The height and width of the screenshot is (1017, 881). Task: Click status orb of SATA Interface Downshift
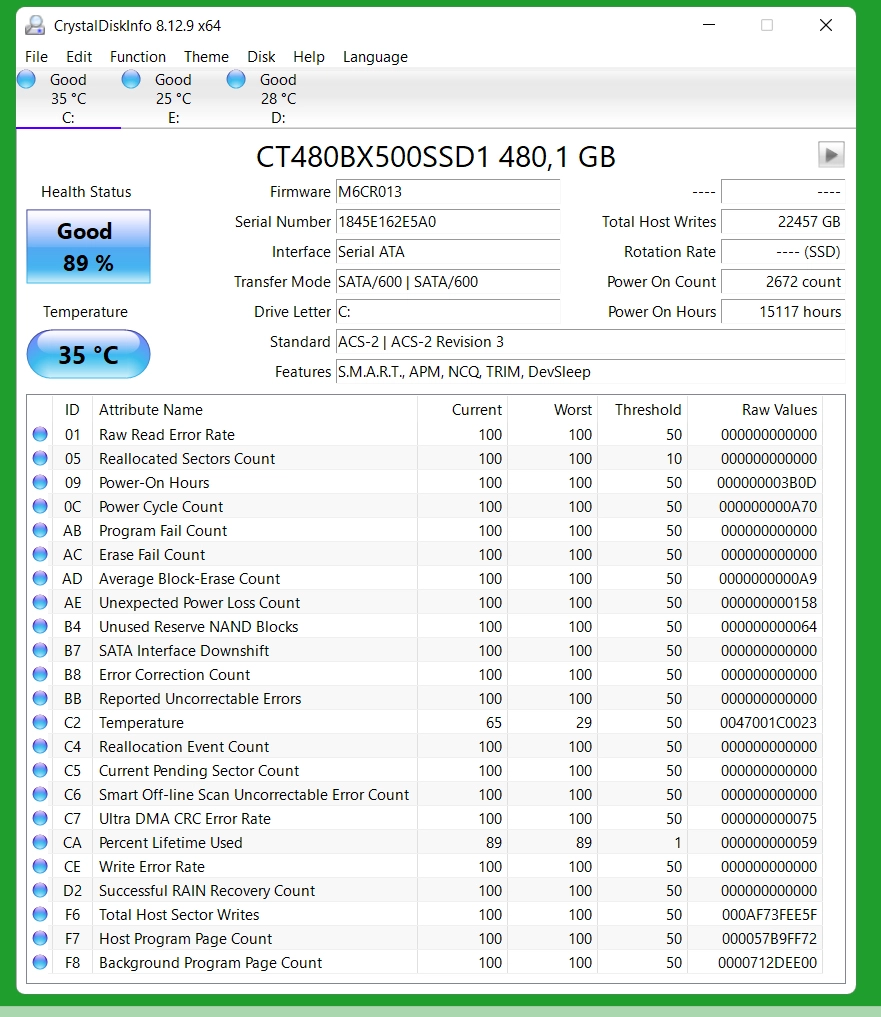pyautogui.click(x=40, y=650)
